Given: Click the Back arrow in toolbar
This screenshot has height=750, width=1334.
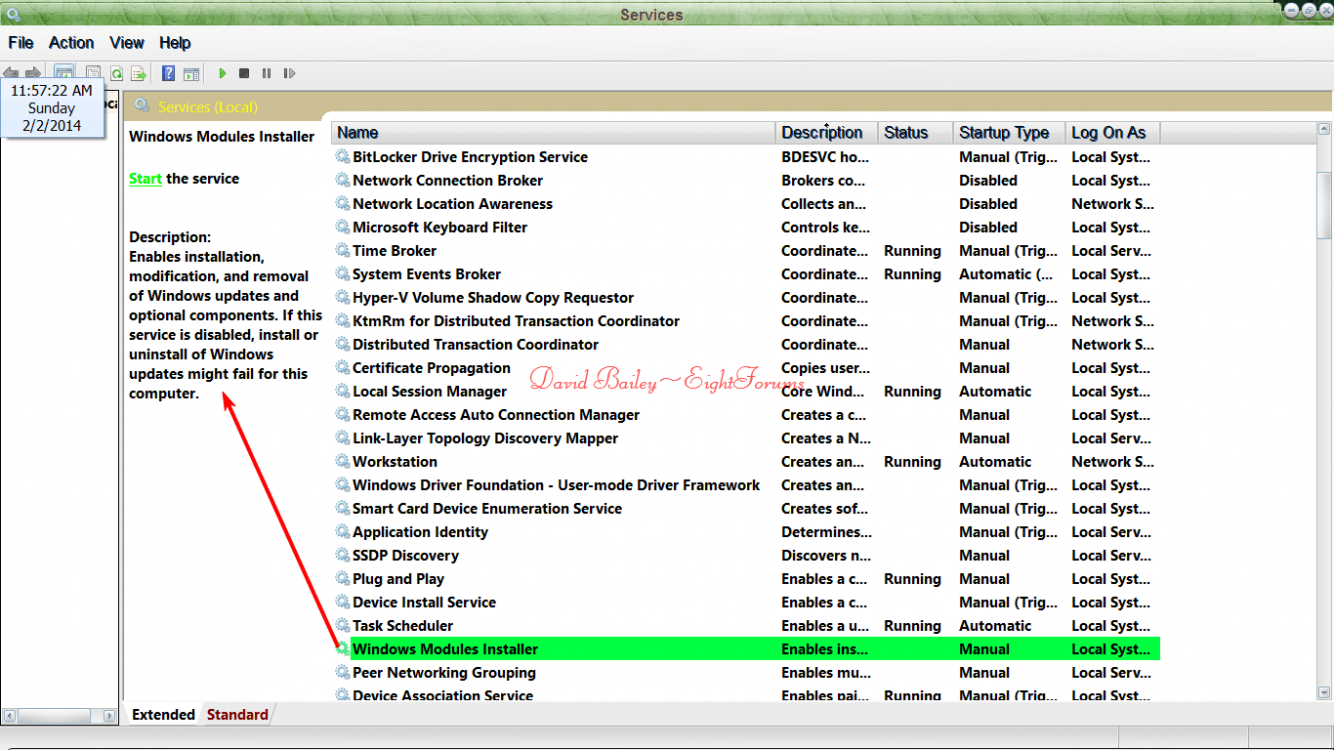Looking at the screenshot, I should click(x=11, y=73).
